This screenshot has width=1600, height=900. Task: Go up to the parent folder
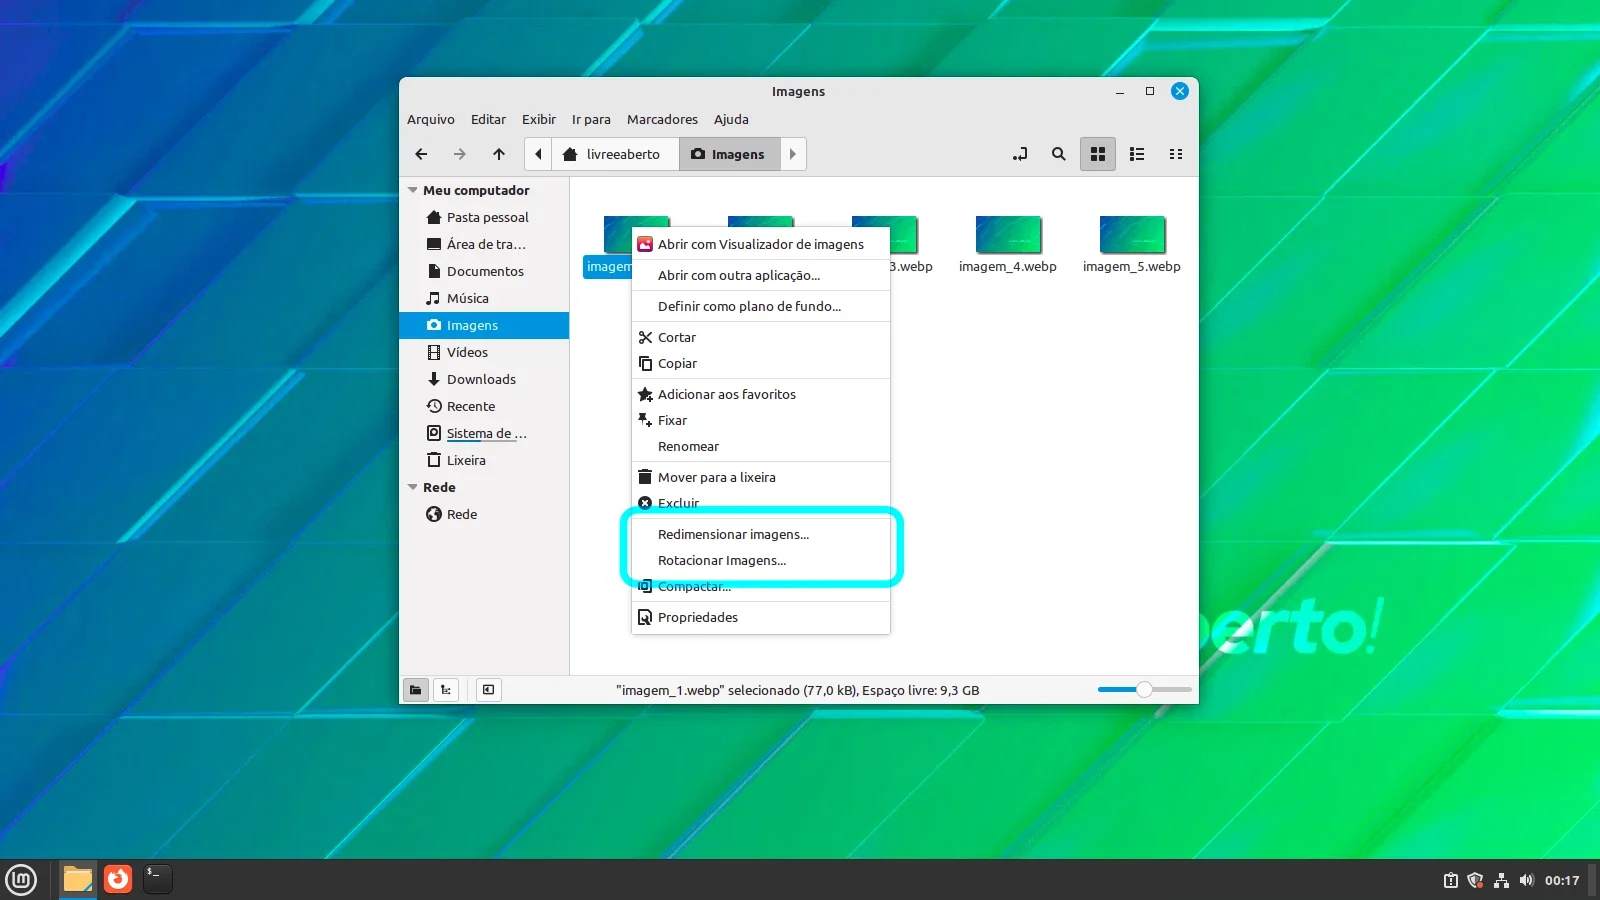(x=499, y=154)
